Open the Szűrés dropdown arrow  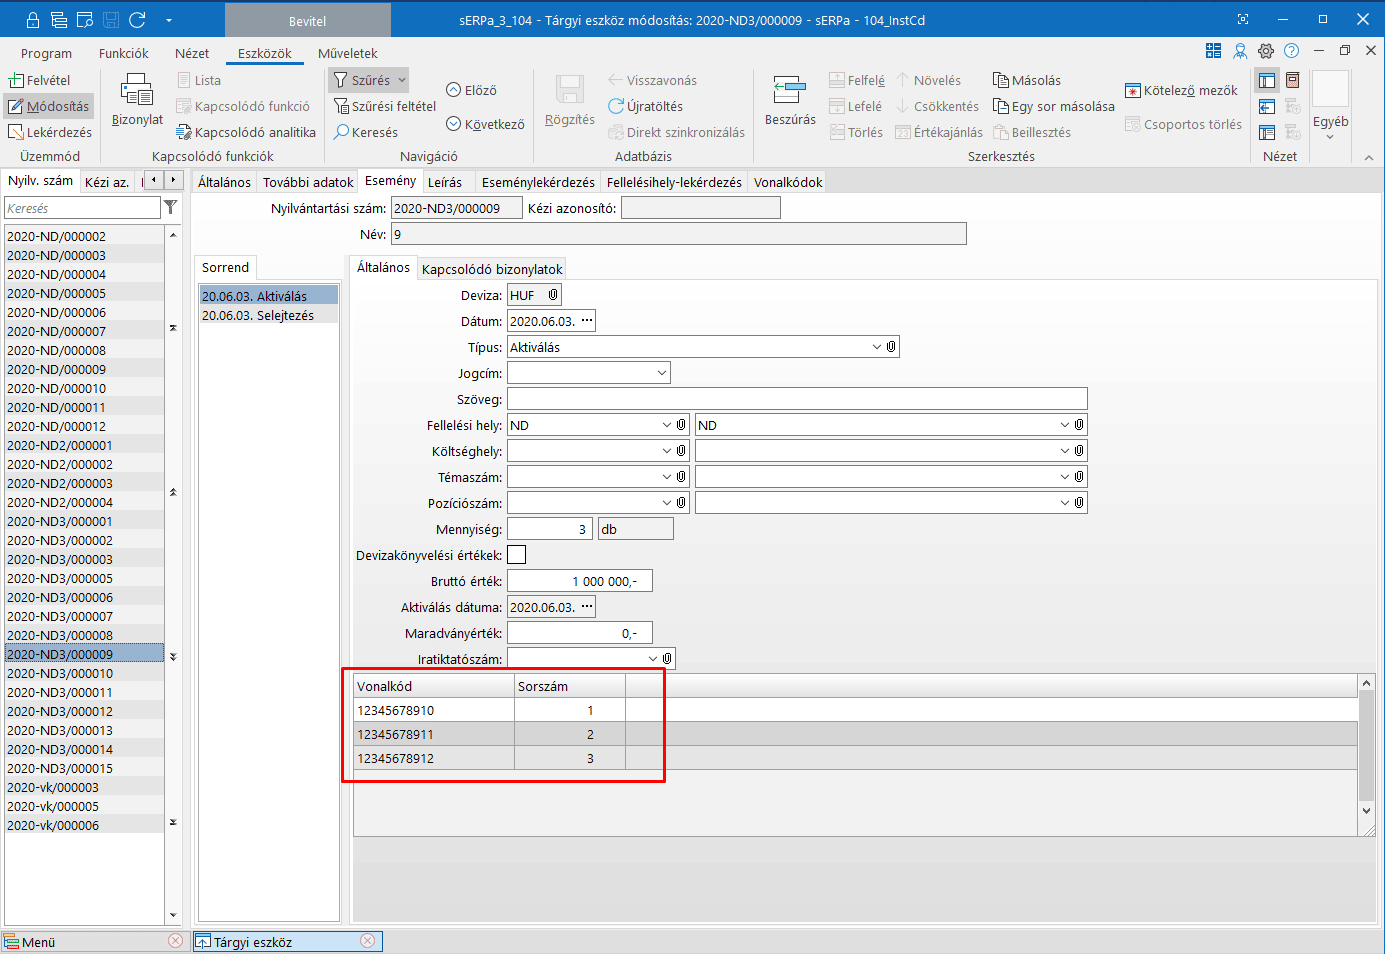click(x=402, y=80)
